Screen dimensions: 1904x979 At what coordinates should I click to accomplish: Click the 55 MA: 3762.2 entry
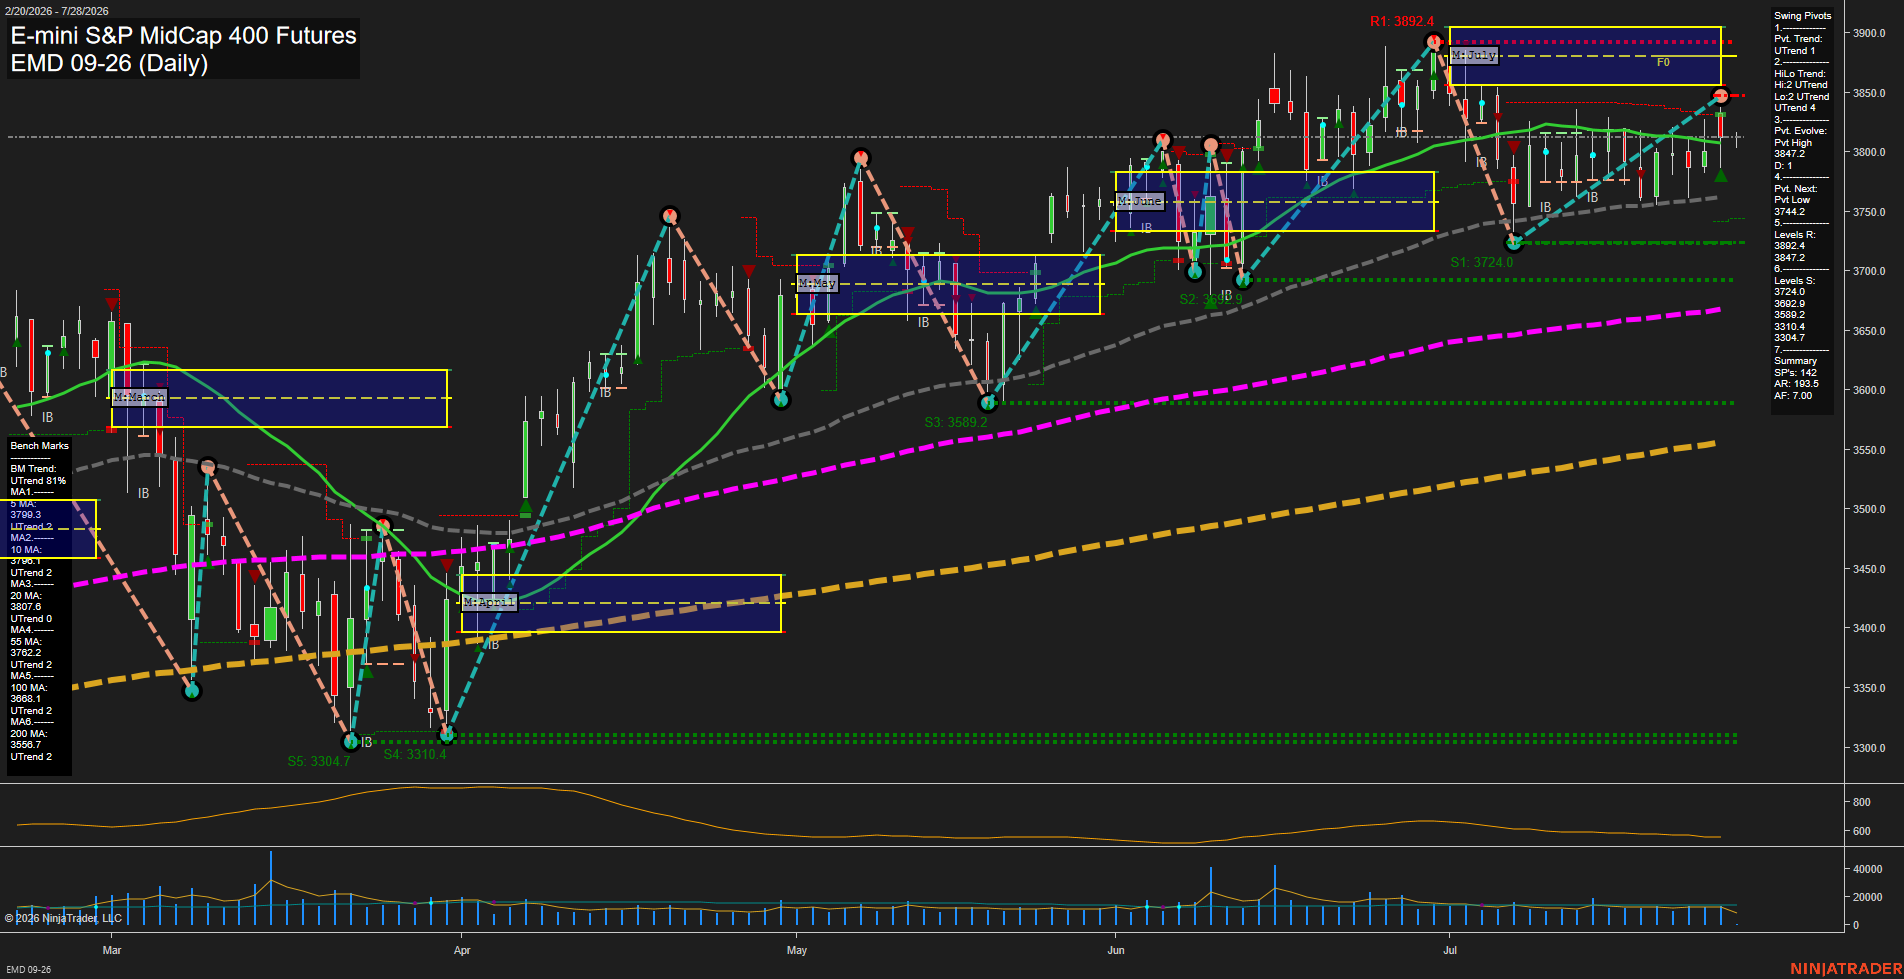point(26,647)
